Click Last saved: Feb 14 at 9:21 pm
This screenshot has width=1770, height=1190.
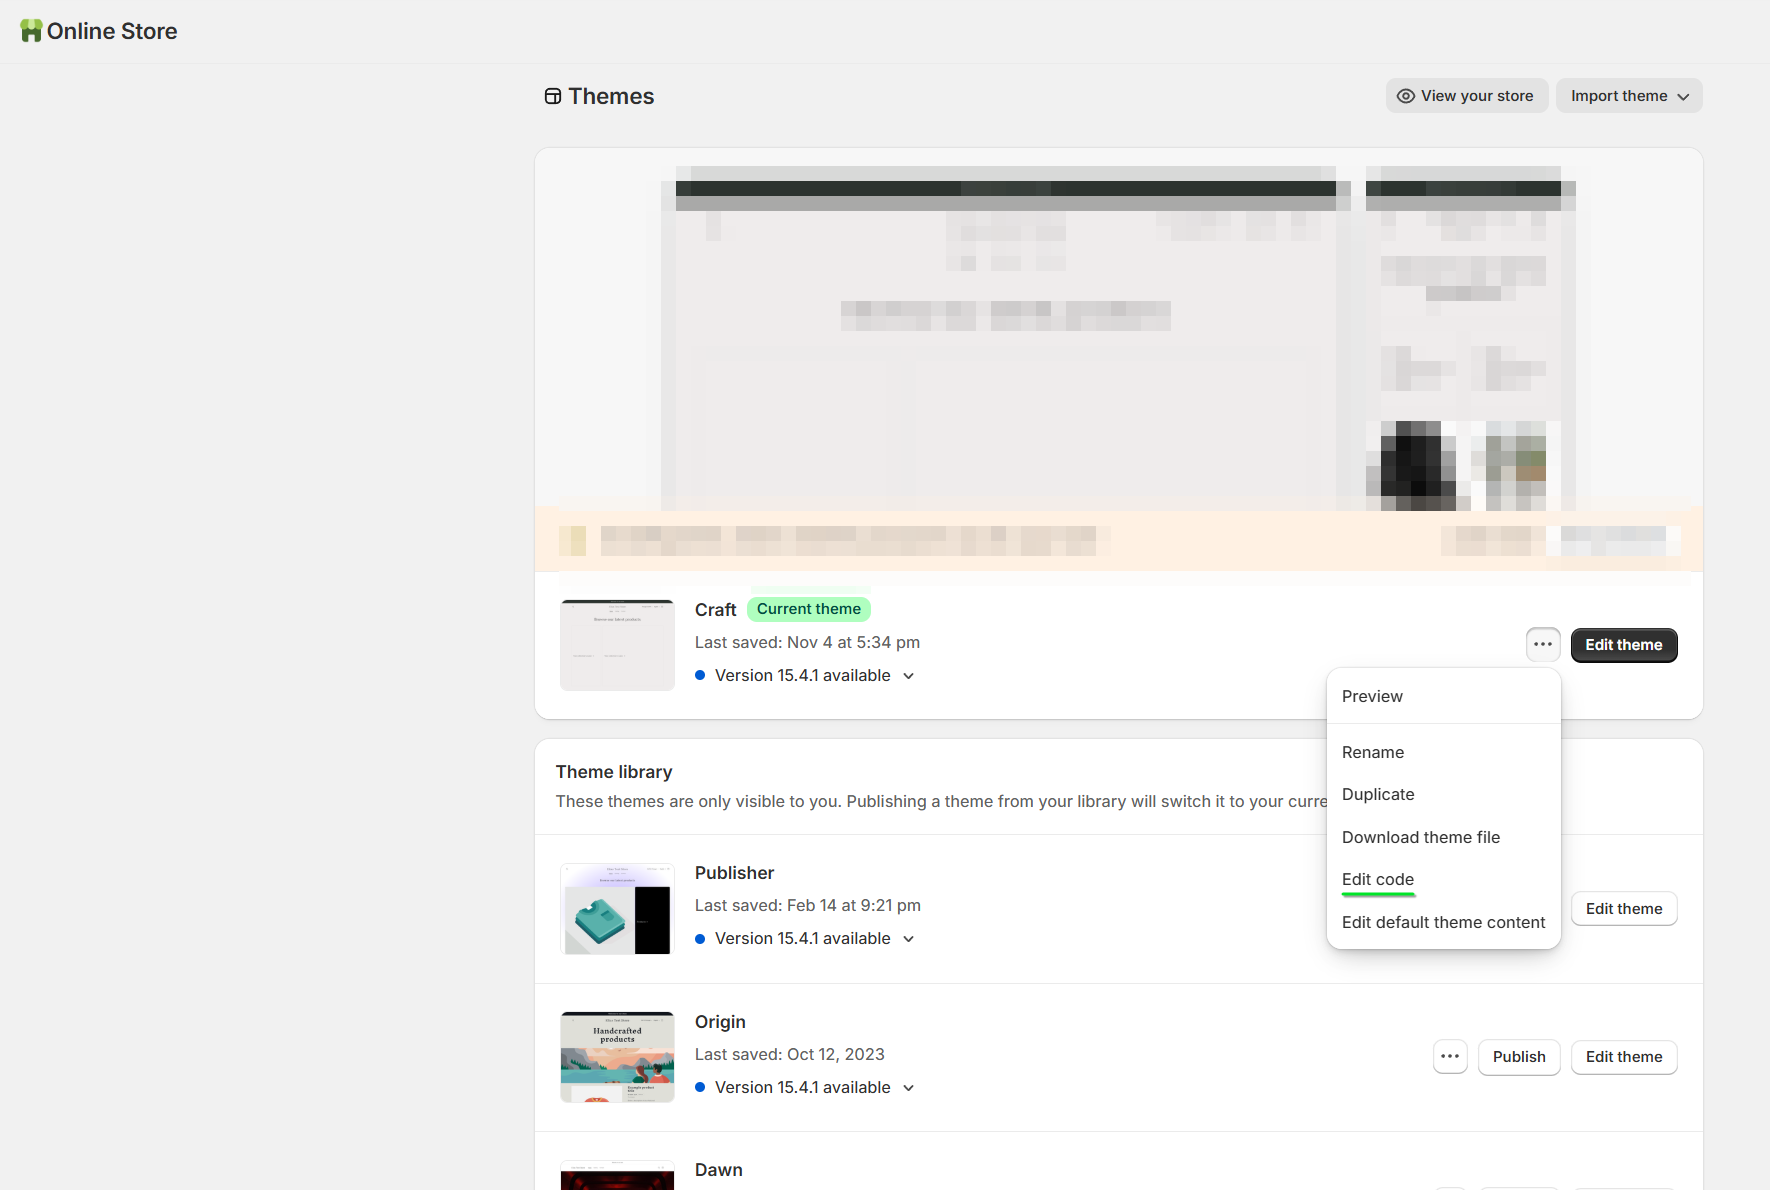click(808, 905)
